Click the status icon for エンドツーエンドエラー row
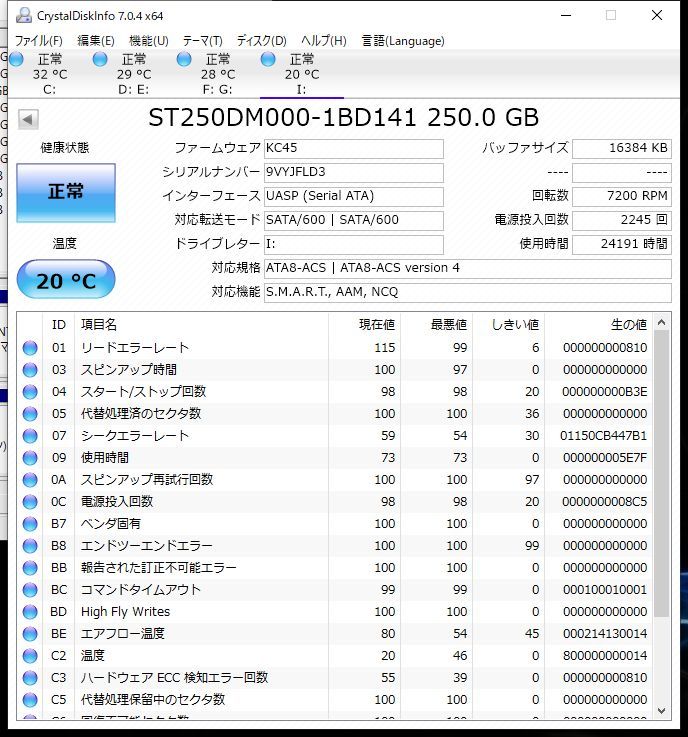This screenshot has height=737, width=688. [x=30, y=546]
